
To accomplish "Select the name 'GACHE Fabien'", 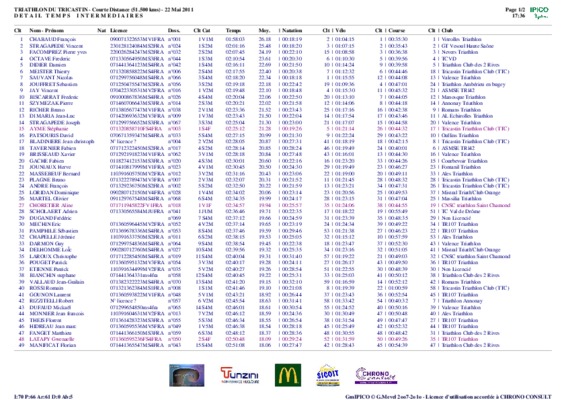I will 46,161.
